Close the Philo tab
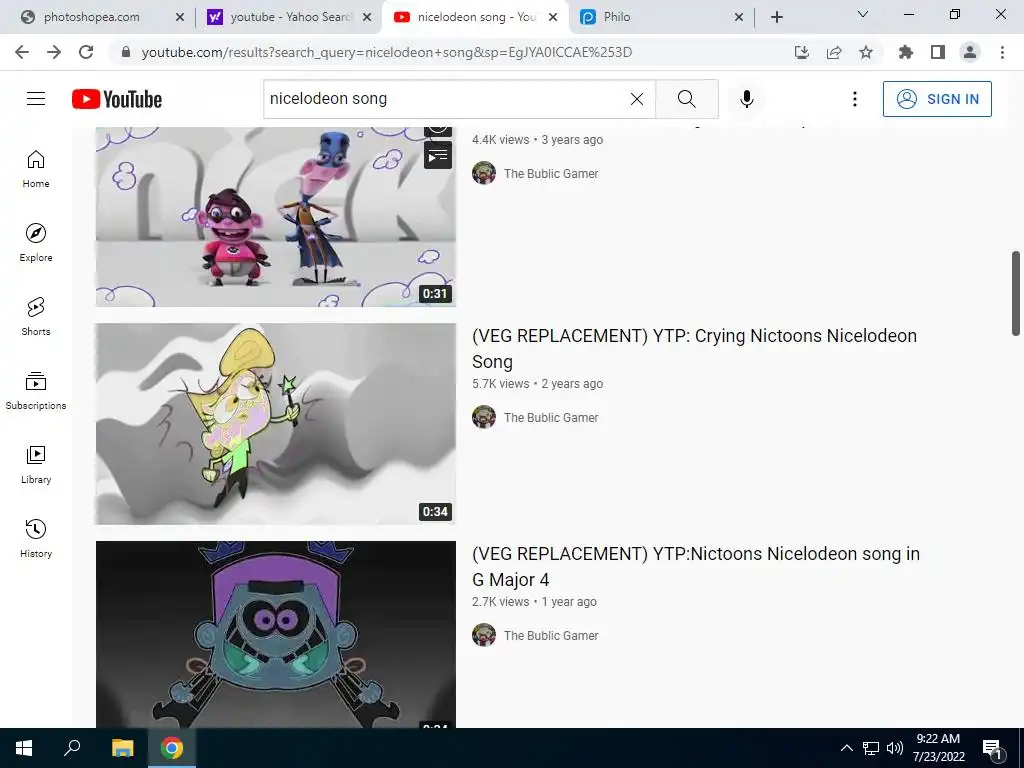The image size is (1024, 768). tap(739, 17)
